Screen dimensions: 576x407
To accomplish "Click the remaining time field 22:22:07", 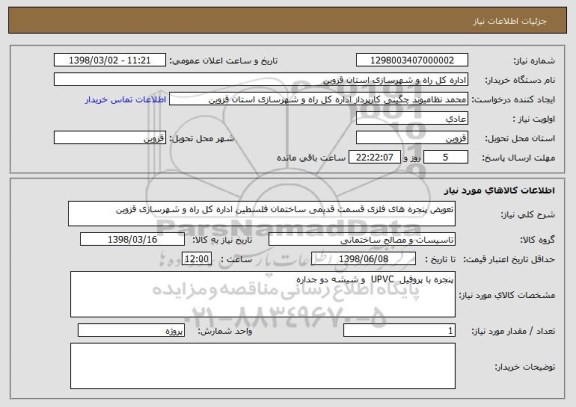I will point(374,157).
